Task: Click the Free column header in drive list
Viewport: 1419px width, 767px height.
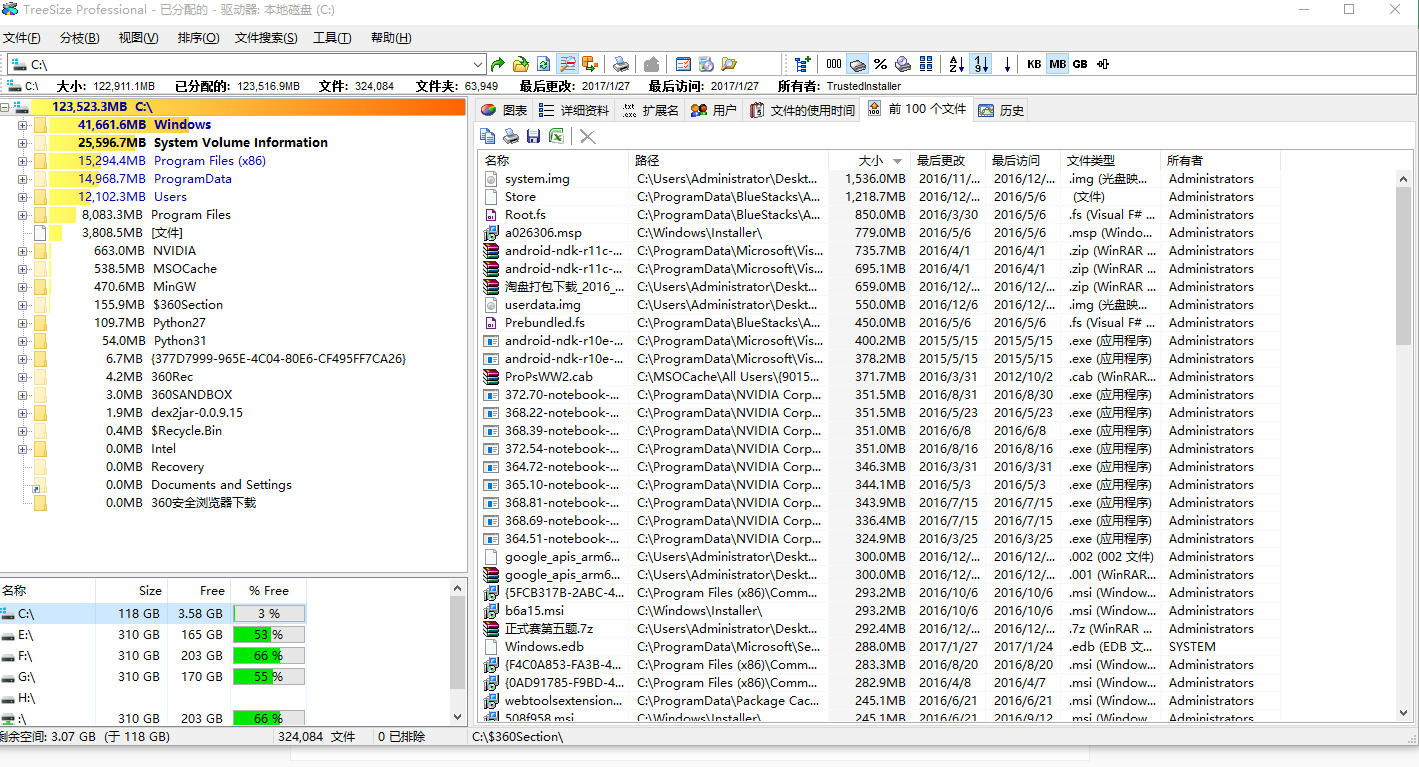Action: [x=199, y=590]
